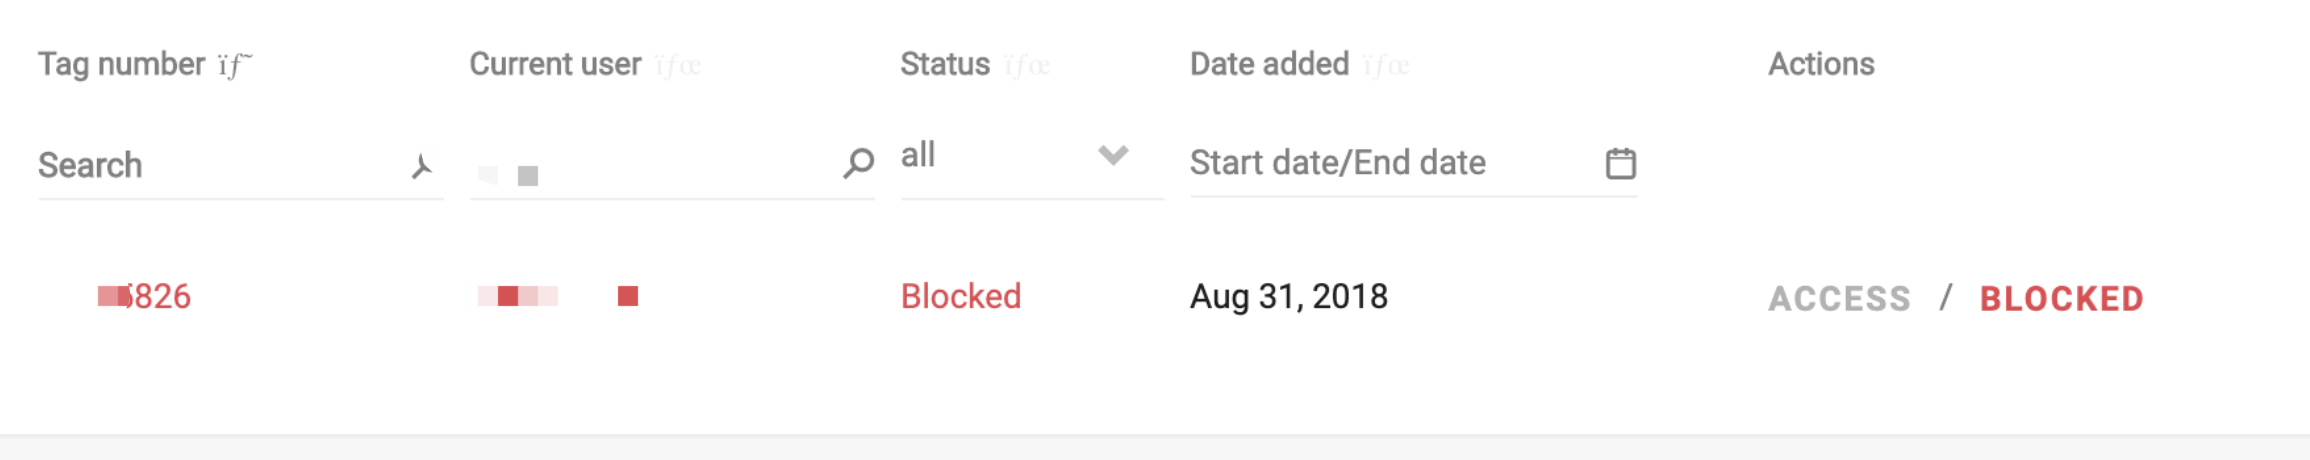Click the sort icon next to Date added

(x=1386, y=66)
